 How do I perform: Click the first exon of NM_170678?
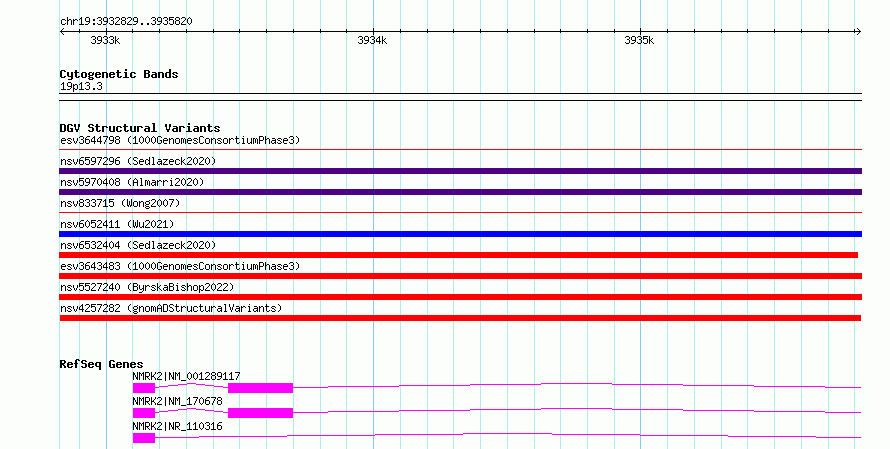[144, 413]
